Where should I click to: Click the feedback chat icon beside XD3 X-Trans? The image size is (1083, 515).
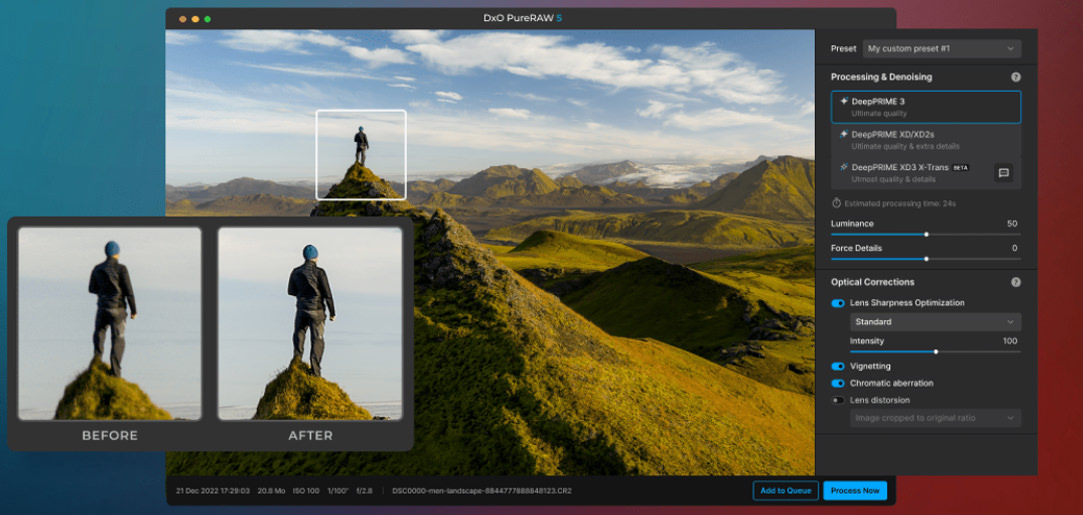pyautogui.click(x=1003, y=173)
